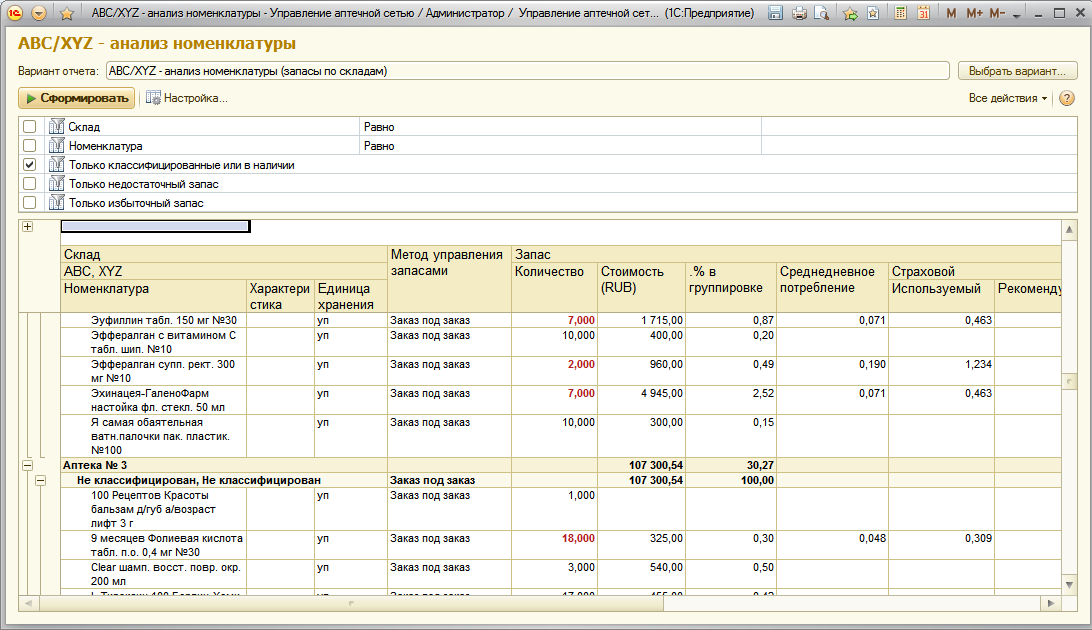Open the help question mark icon
1092x630 pixels.
(x=1067, y=98)
